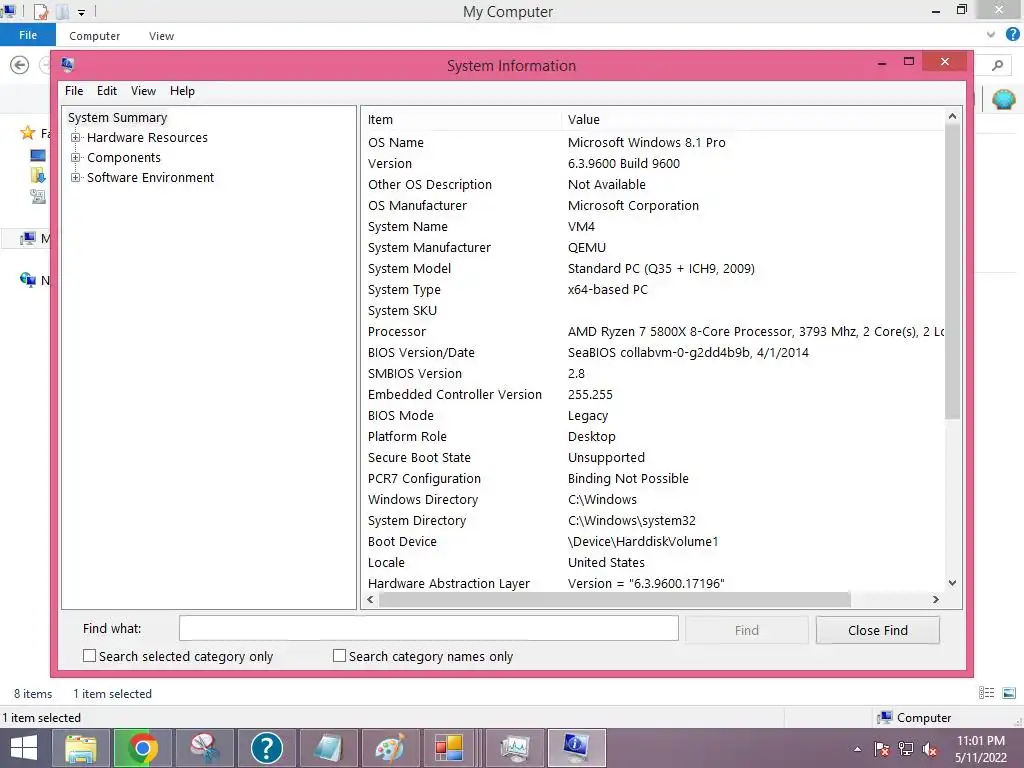Select the BIOS Version/Date row

pos(652,353)
